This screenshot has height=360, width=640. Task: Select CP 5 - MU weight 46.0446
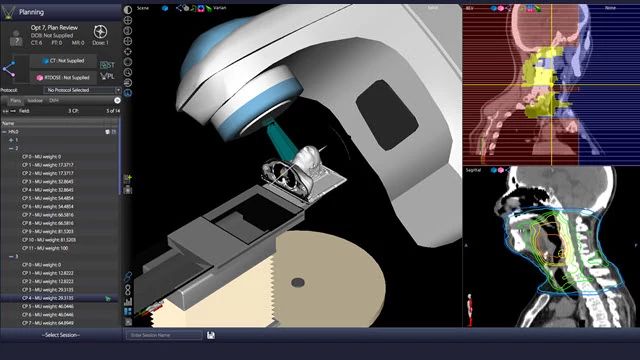[48, 307]
